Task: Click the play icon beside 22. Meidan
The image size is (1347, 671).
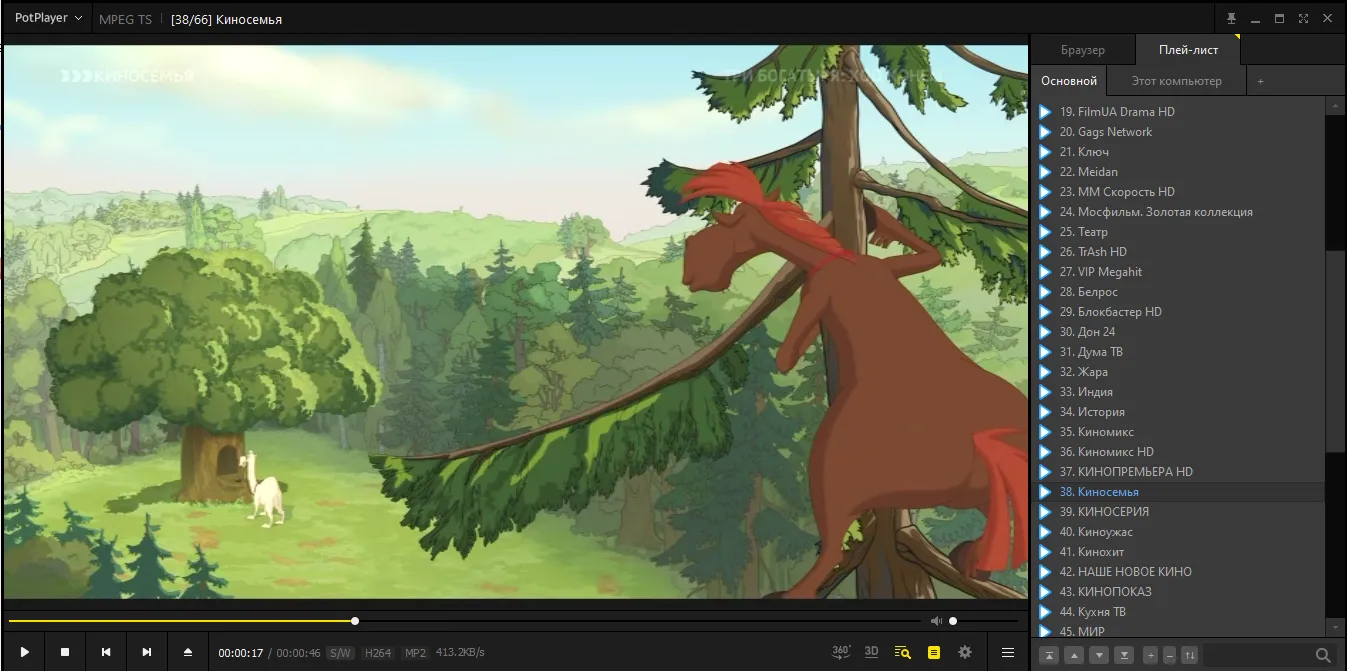Action: pos(1045,172)
